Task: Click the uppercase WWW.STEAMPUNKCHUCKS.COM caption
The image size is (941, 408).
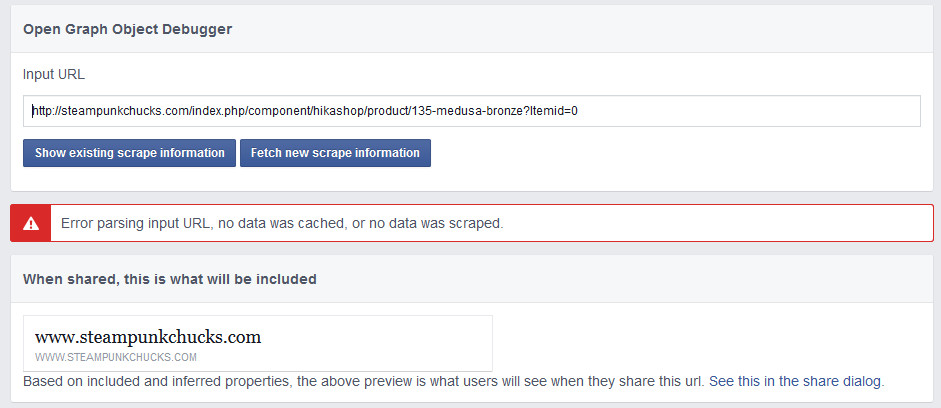Action: (116, 357)
